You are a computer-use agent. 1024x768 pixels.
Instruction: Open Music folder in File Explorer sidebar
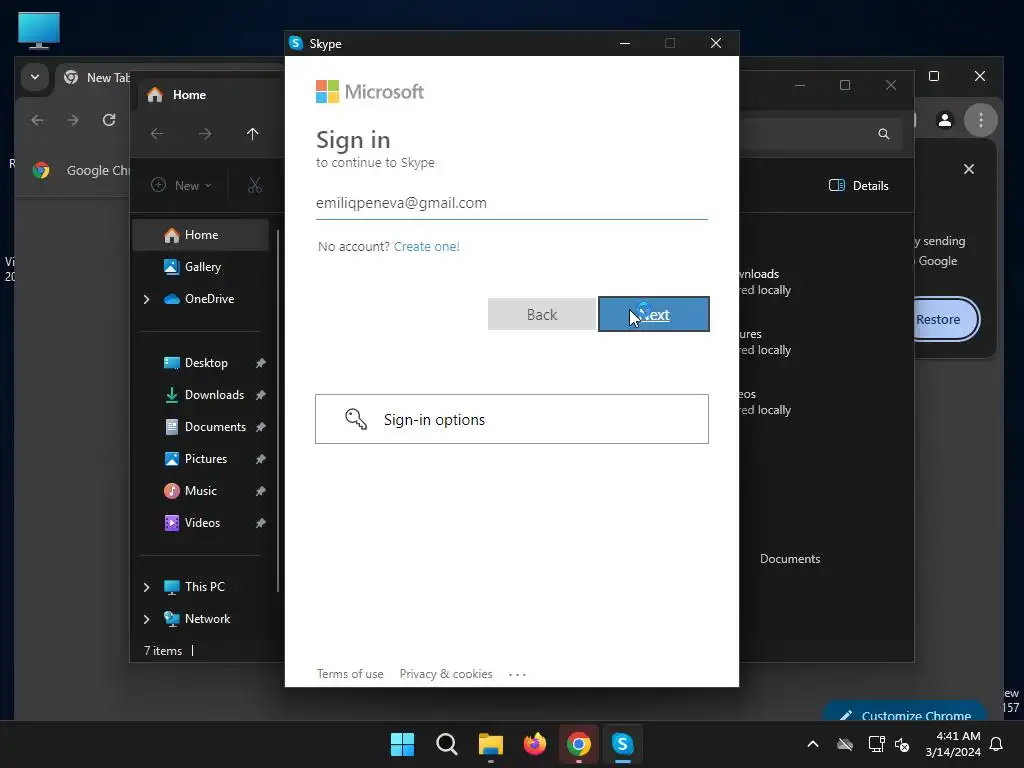(200, 490)
